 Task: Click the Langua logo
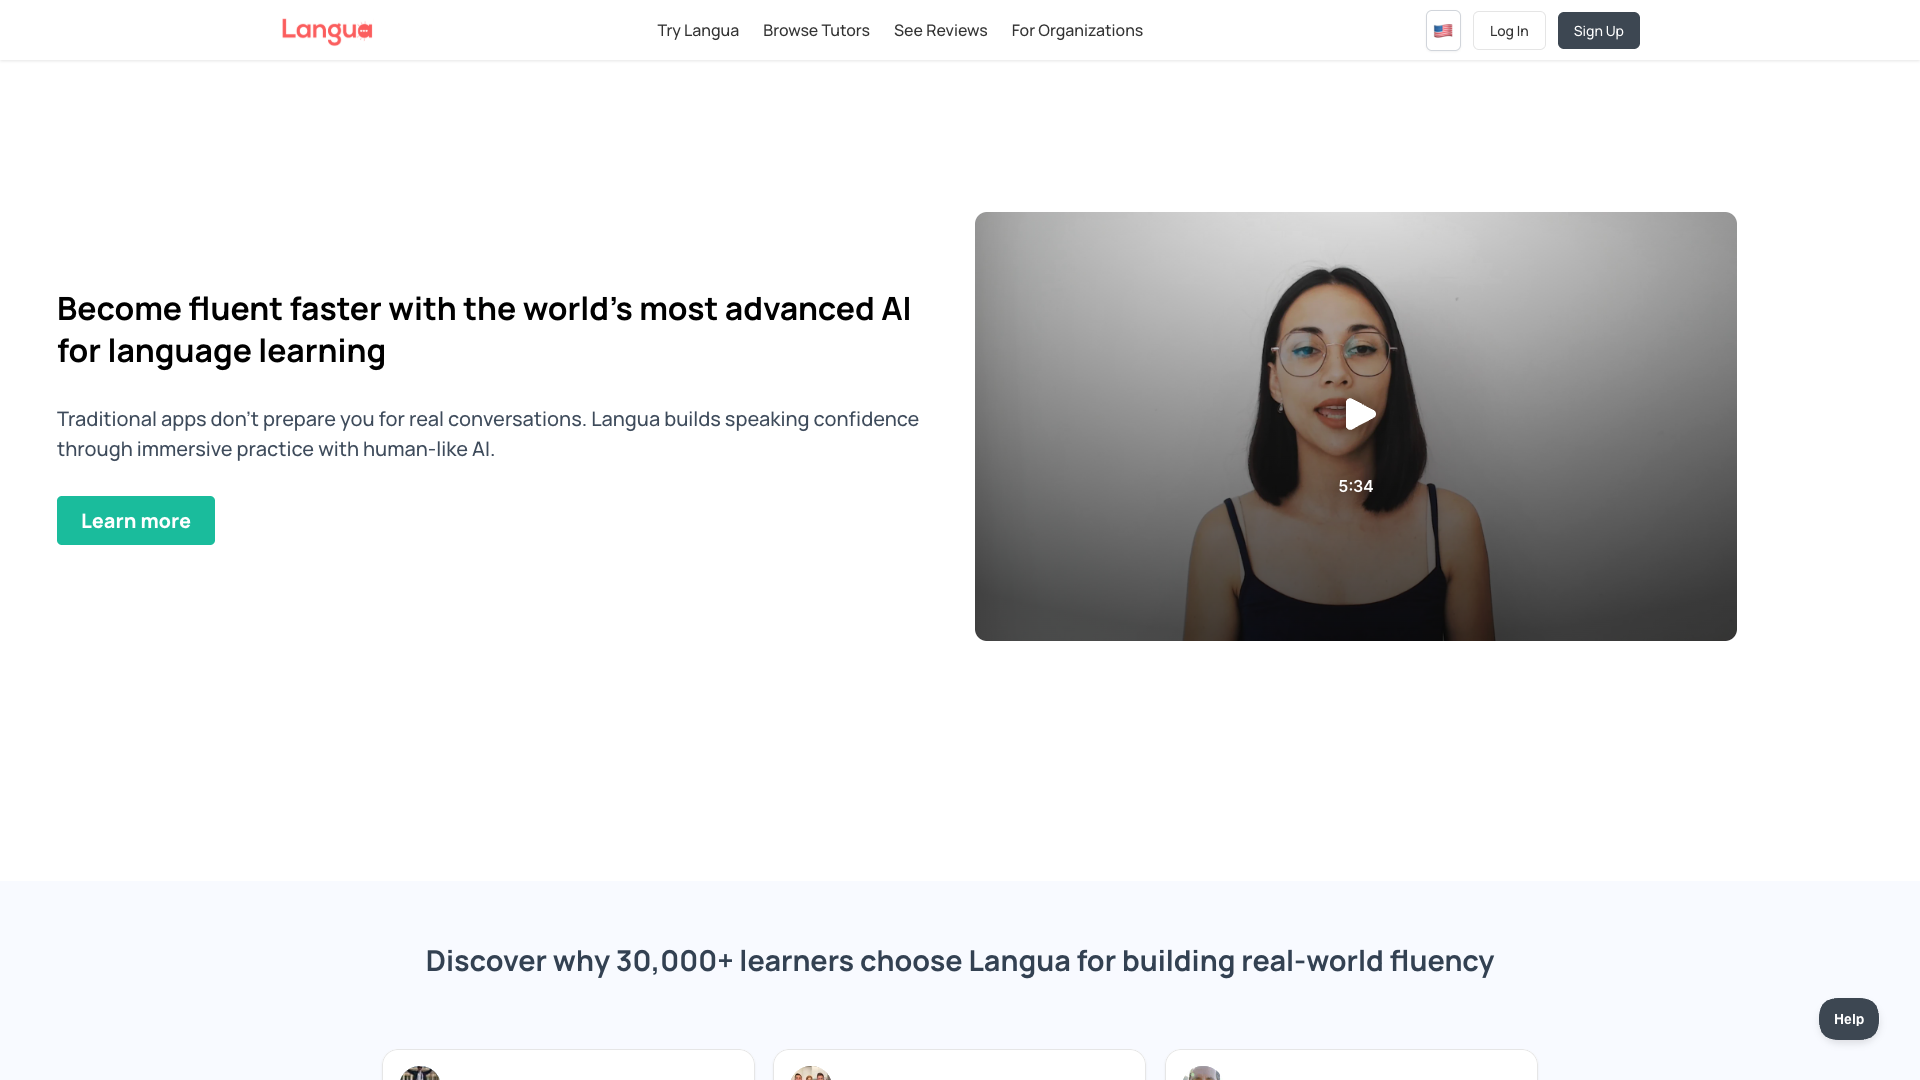(327, 31)
